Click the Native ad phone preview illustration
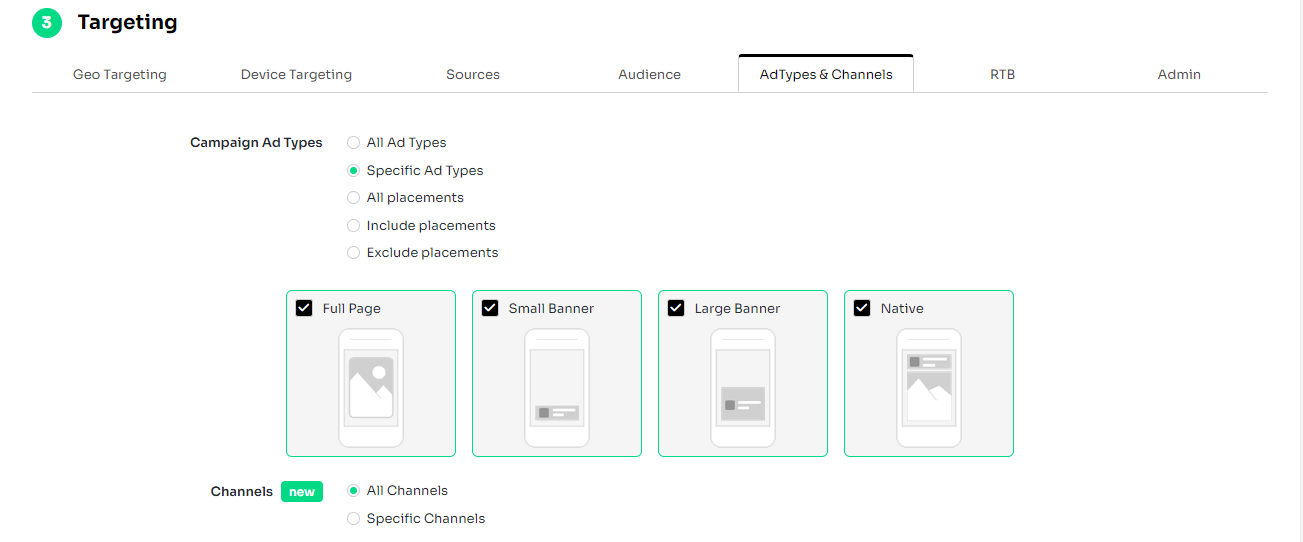Image resolution: width=1303 pixels, height=542 pixels. tap(929, 388)
